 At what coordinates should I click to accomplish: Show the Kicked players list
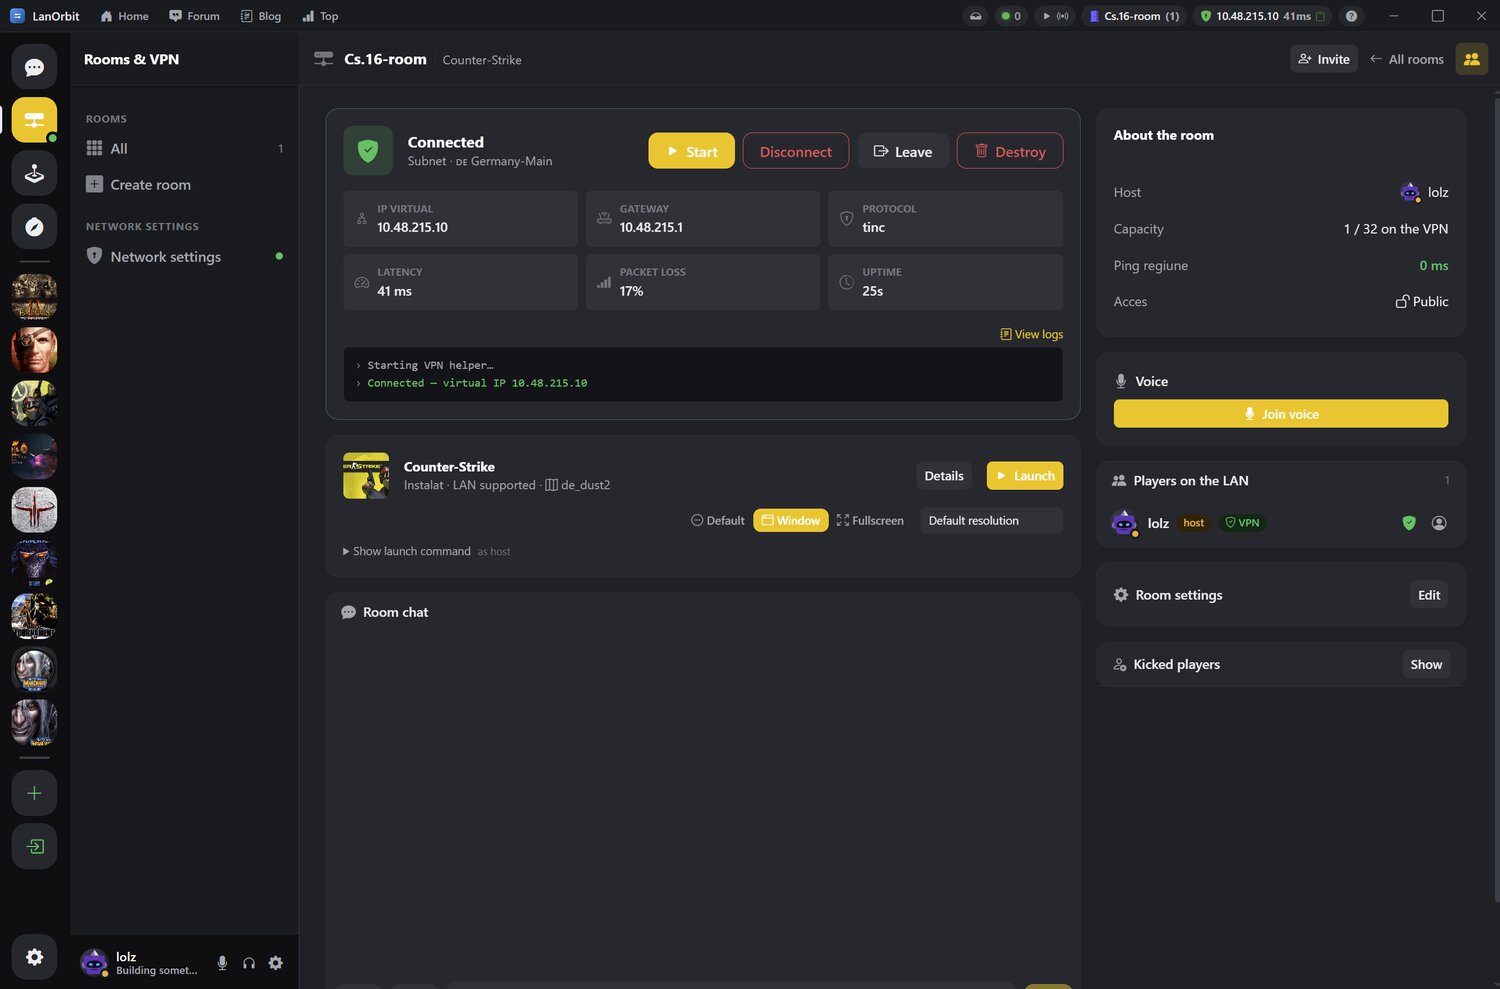[x=1426, y=664]
